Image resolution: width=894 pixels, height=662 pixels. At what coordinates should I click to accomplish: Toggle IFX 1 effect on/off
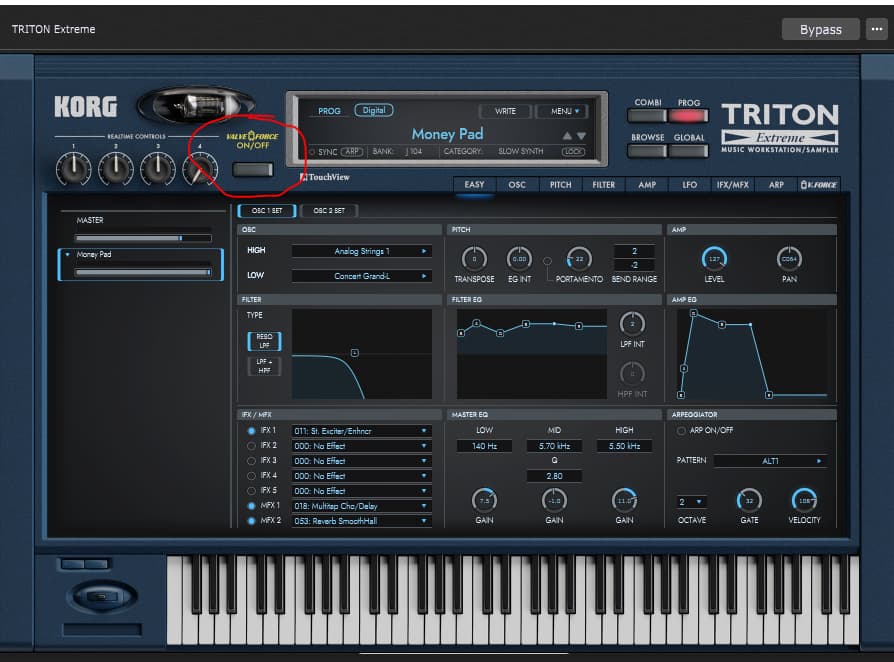(x=251, y=431)
